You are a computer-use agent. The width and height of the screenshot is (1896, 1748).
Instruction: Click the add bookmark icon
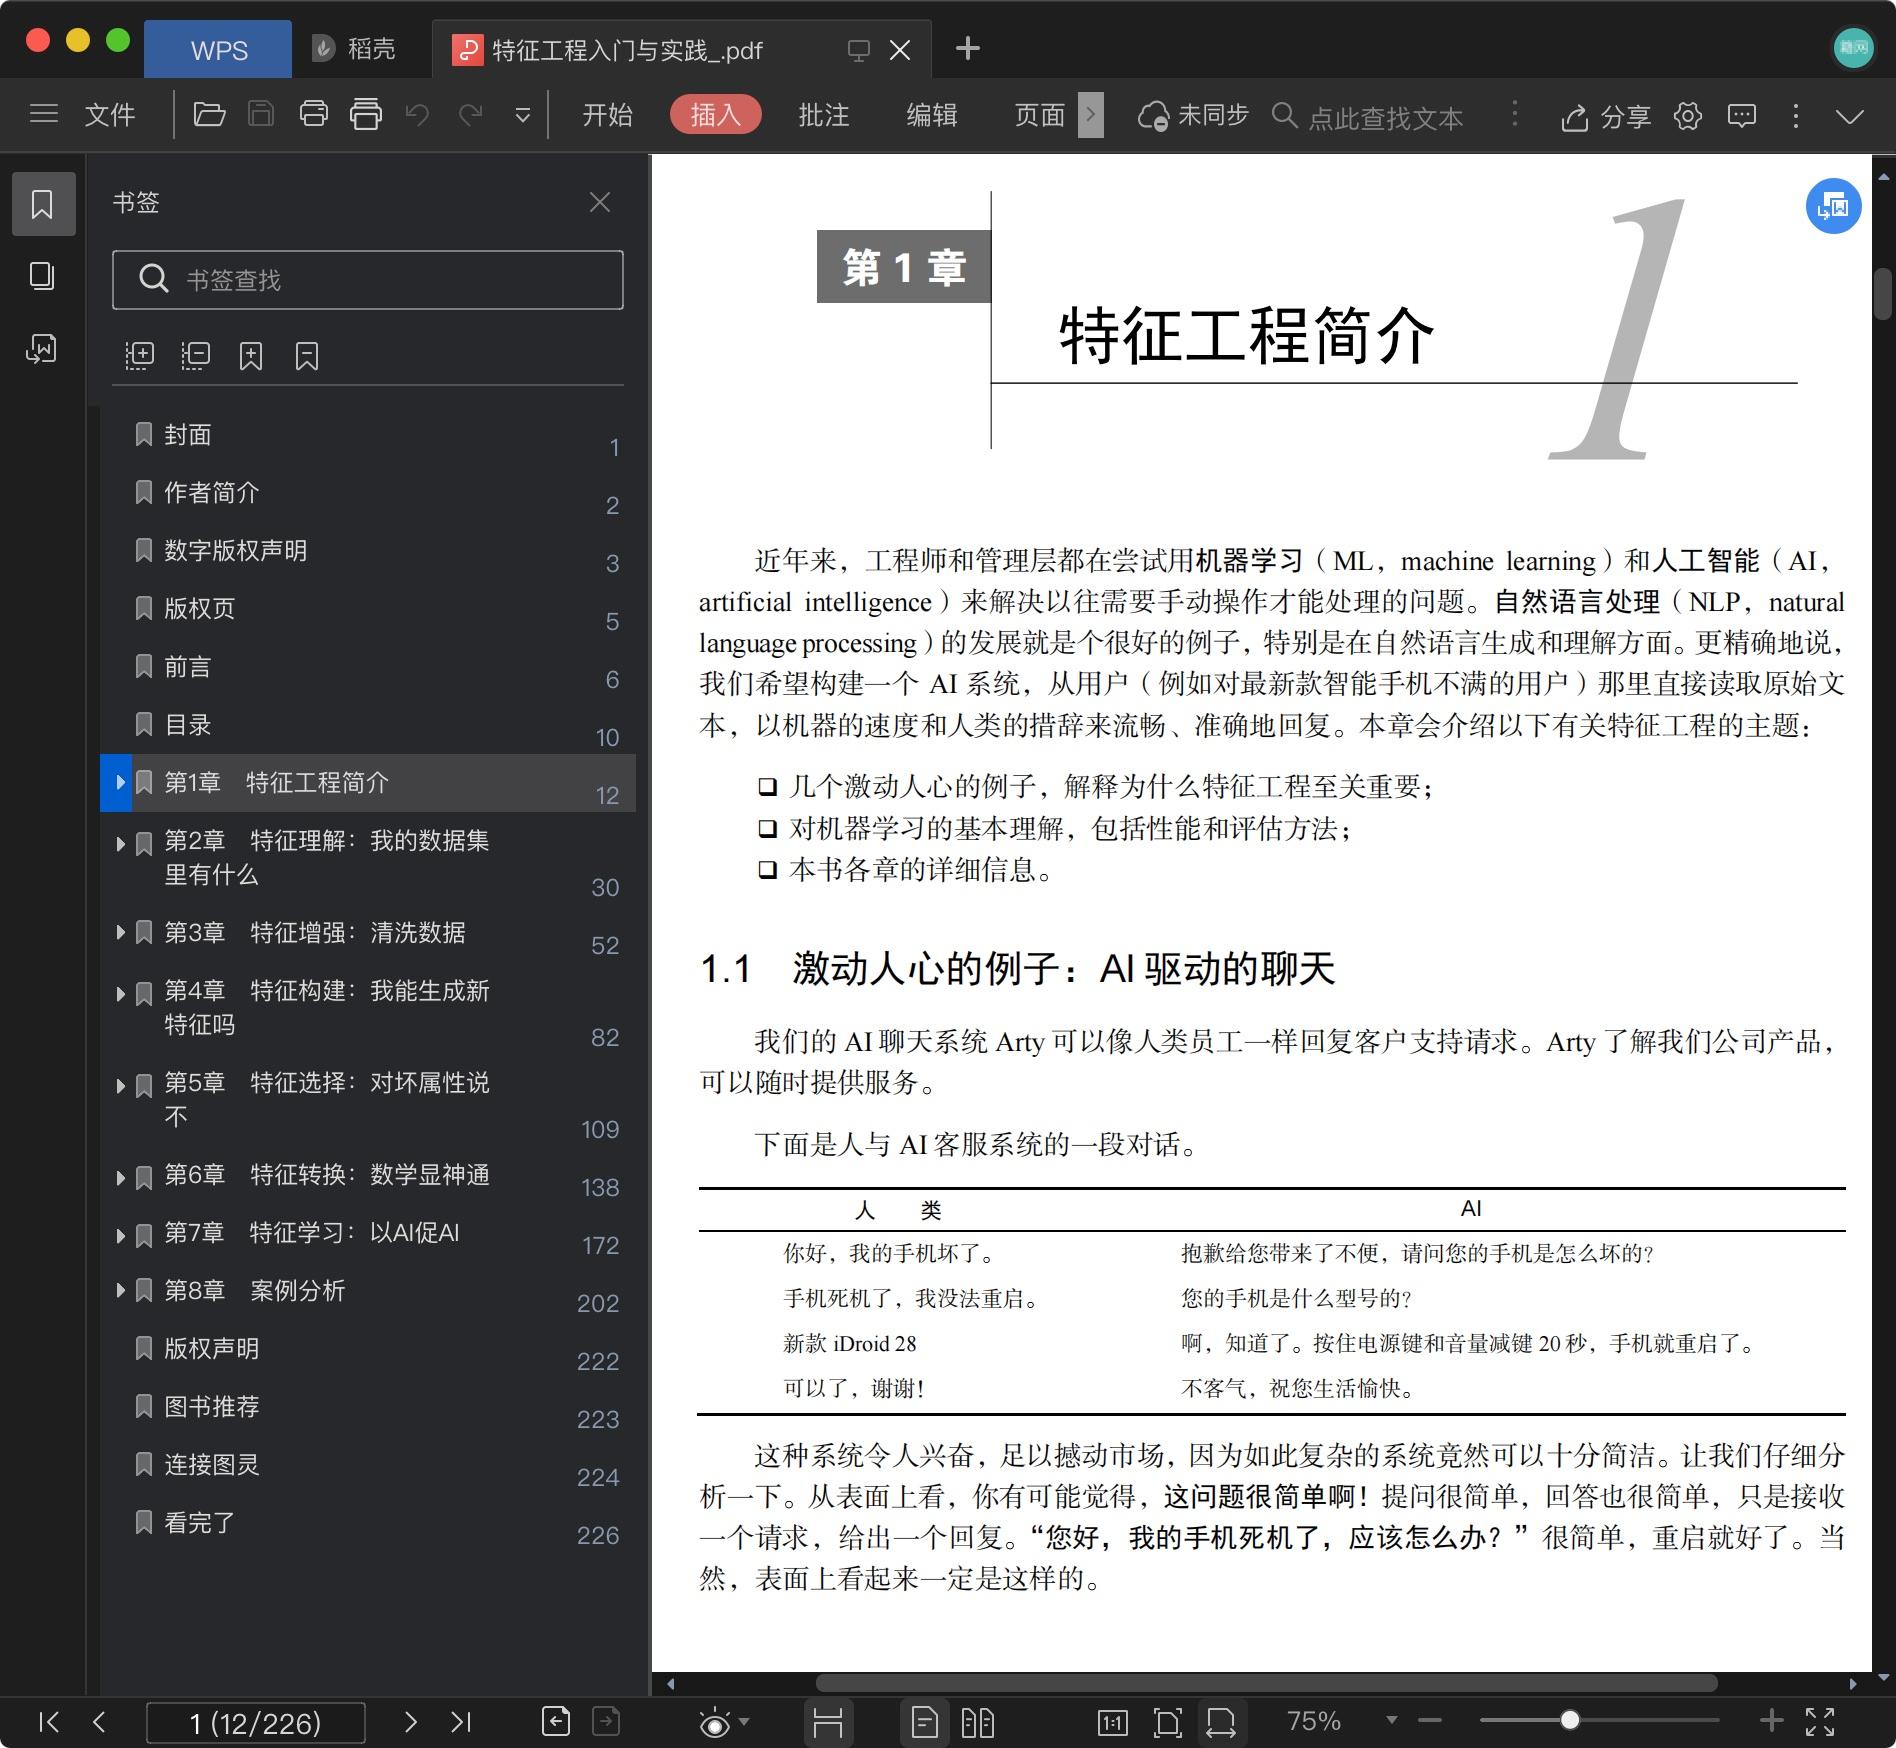[x=251, y=356]
